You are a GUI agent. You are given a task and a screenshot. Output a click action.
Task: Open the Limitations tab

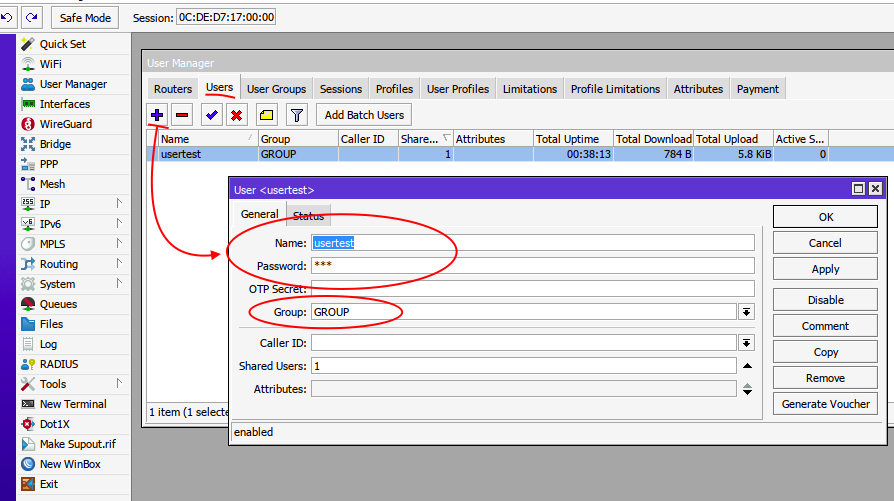click(530, 89)
